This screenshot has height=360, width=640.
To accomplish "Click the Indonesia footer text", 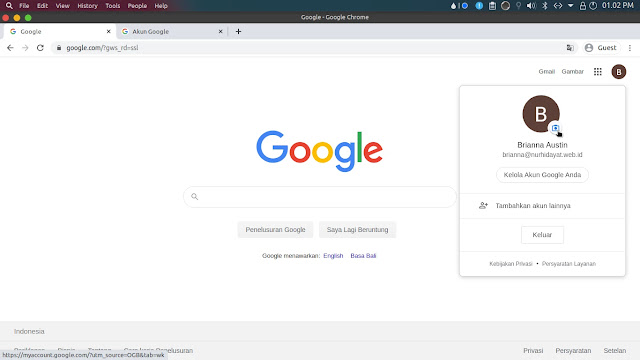I will 29,331.
